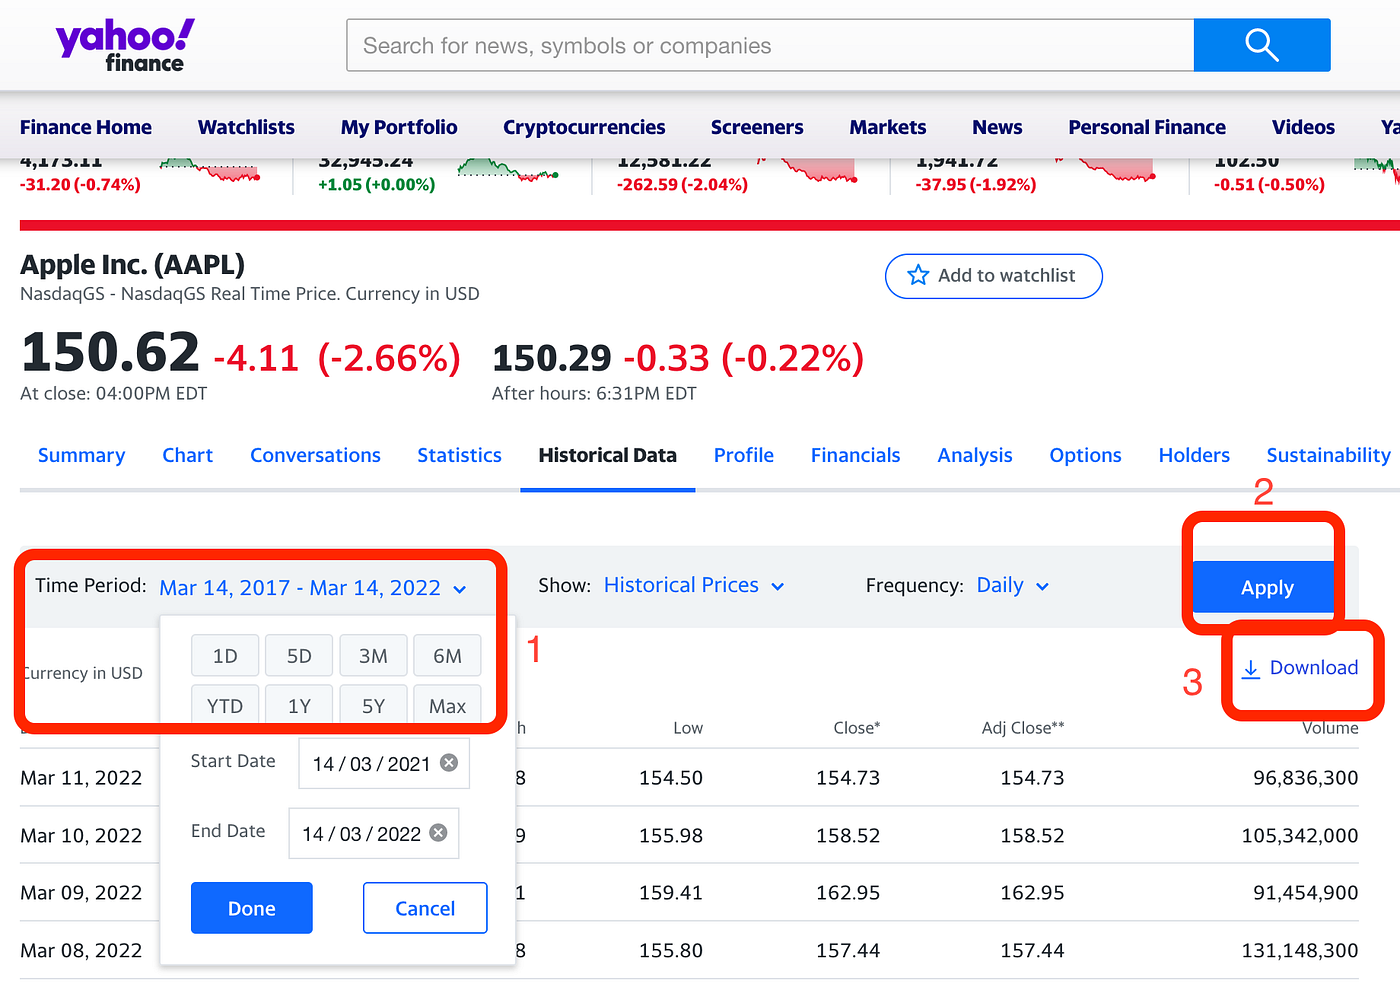Click the Adj Close** column header

click(1023, 728)
